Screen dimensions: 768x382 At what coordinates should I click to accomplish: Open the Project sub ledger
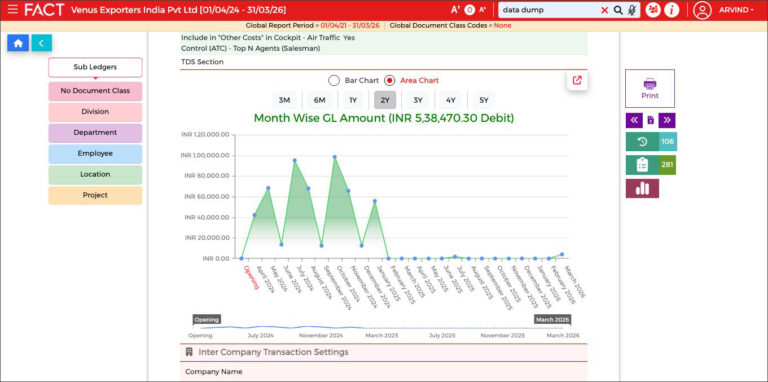(x=95, y=195)
